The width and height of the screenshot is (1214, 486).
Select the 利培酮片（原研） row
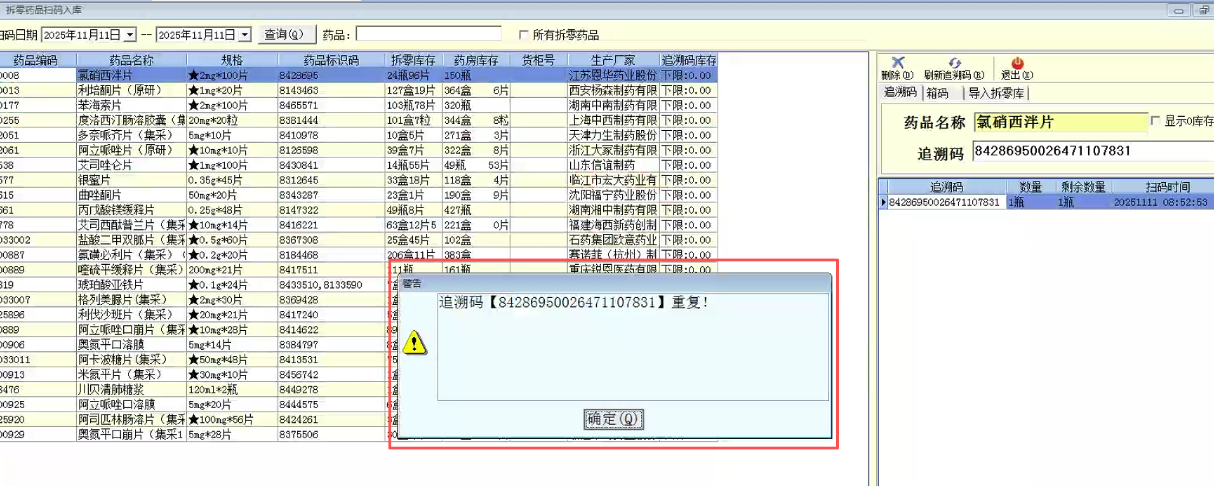359,90
